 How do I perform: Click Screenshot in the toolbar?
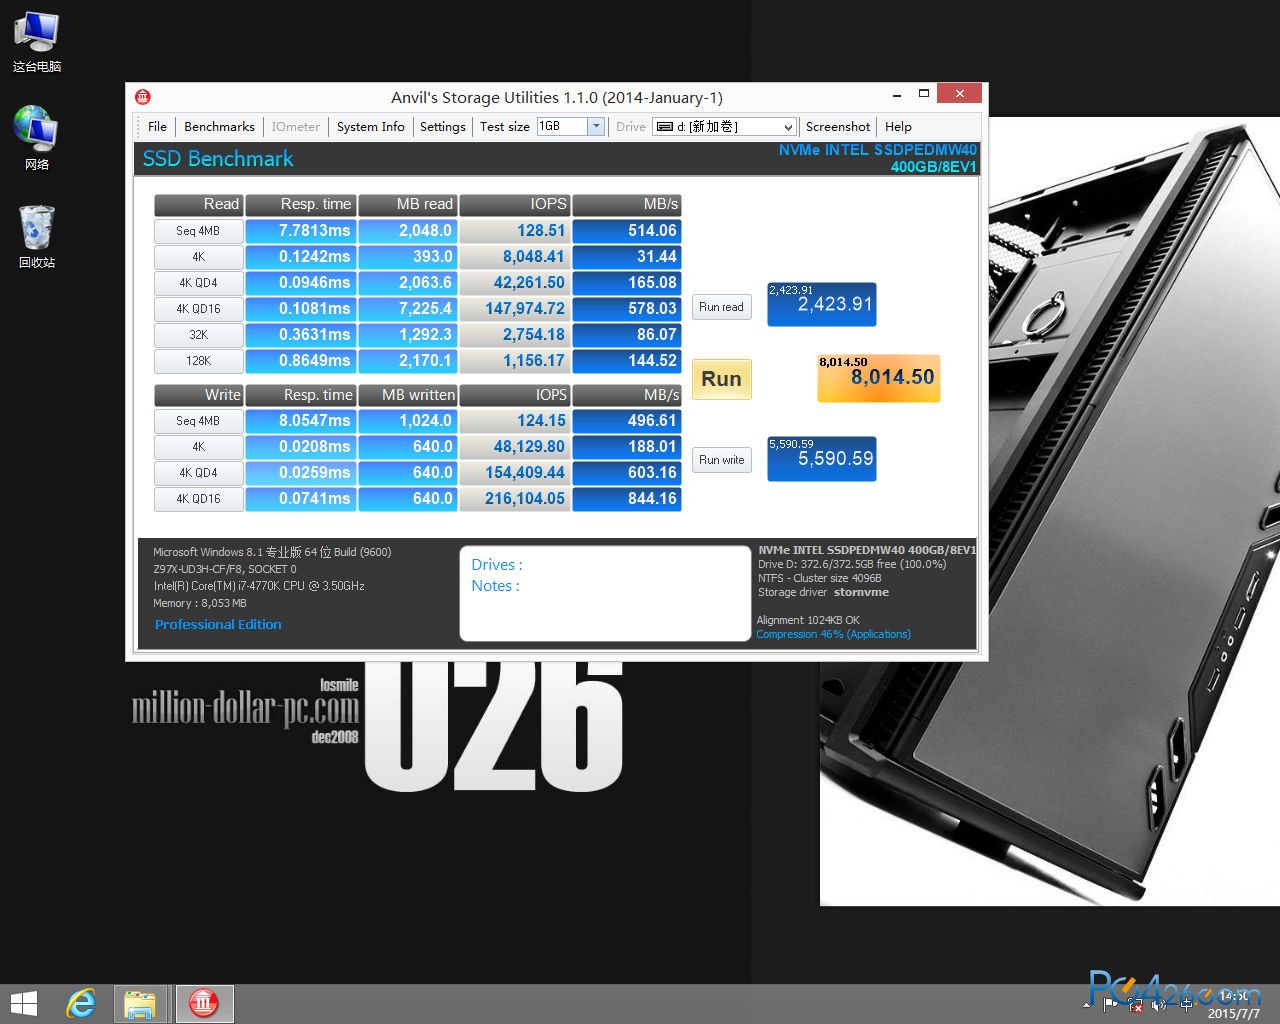[838, 127]
